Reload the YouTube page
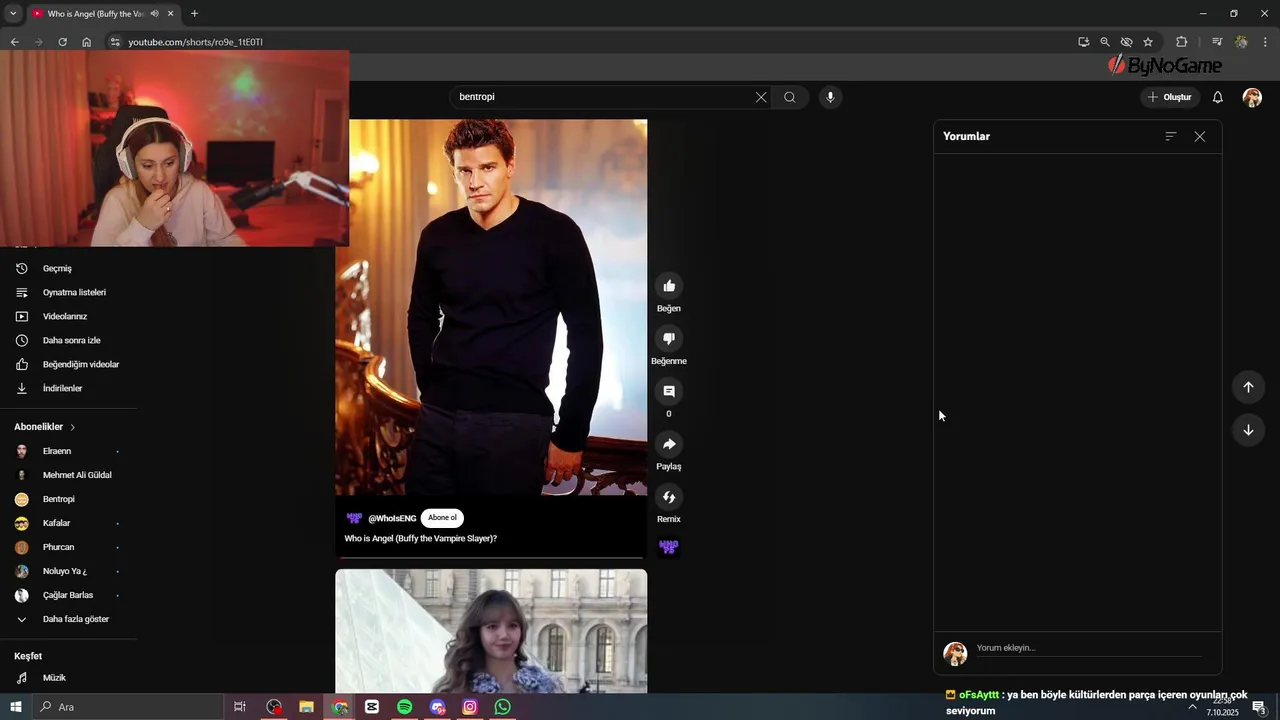 [x=62, y=42]
